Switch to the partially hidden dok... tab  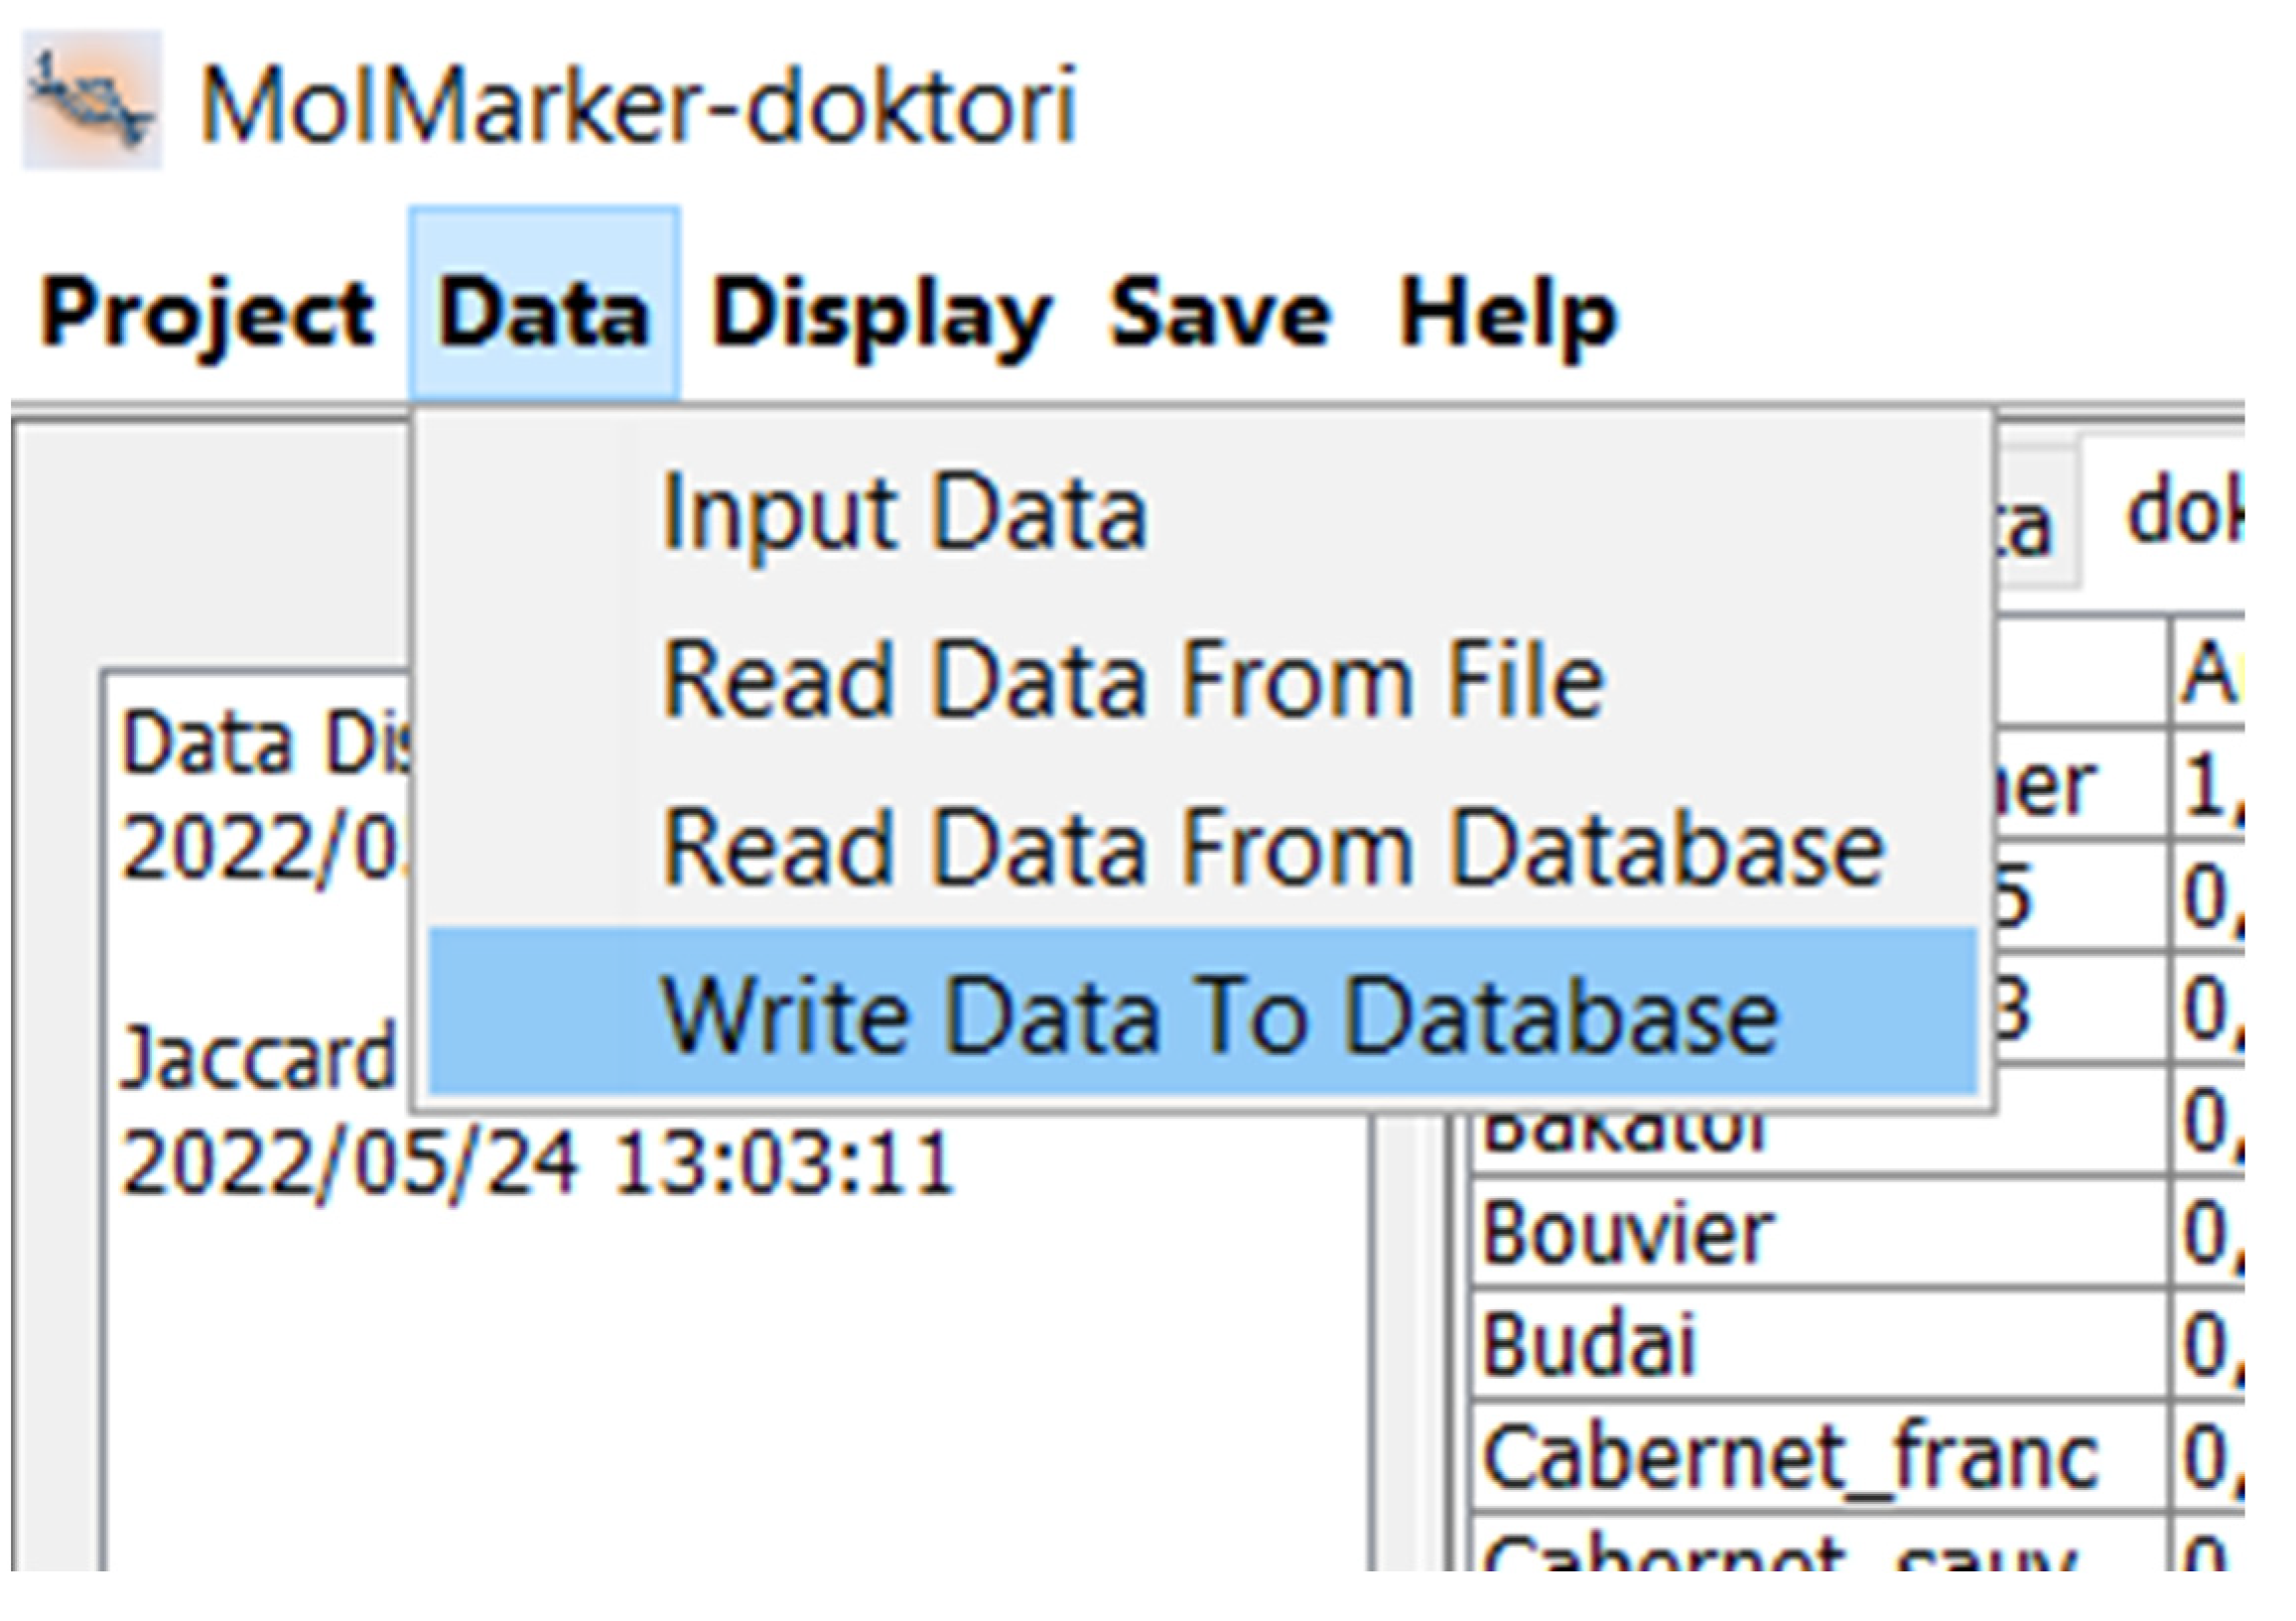tap(2182, 517)
